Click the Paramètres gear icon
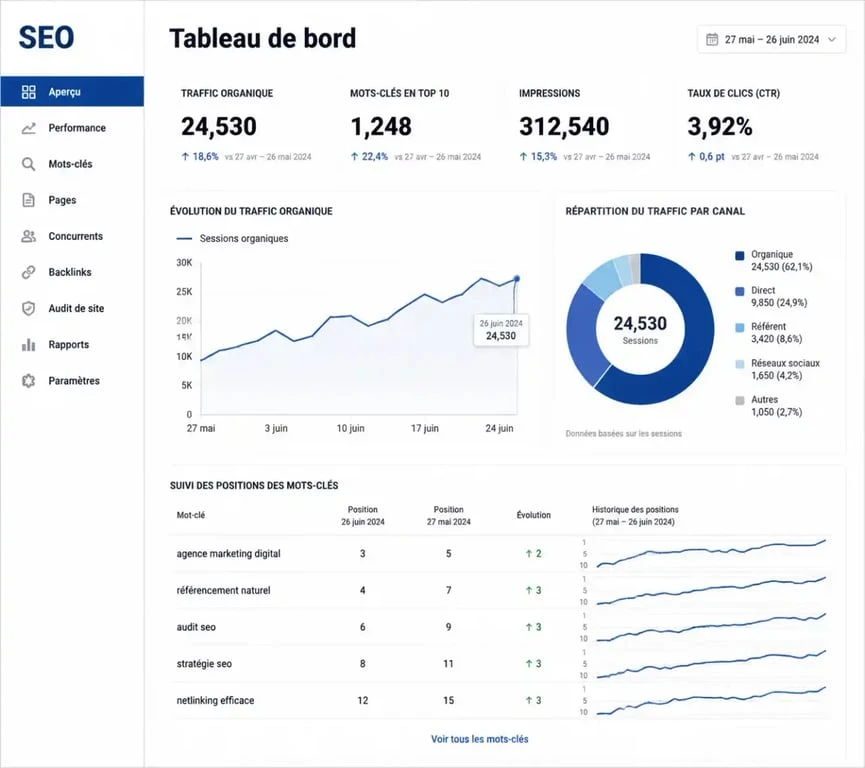The height and width of the screenshot is (768, 865). (29, 381)
